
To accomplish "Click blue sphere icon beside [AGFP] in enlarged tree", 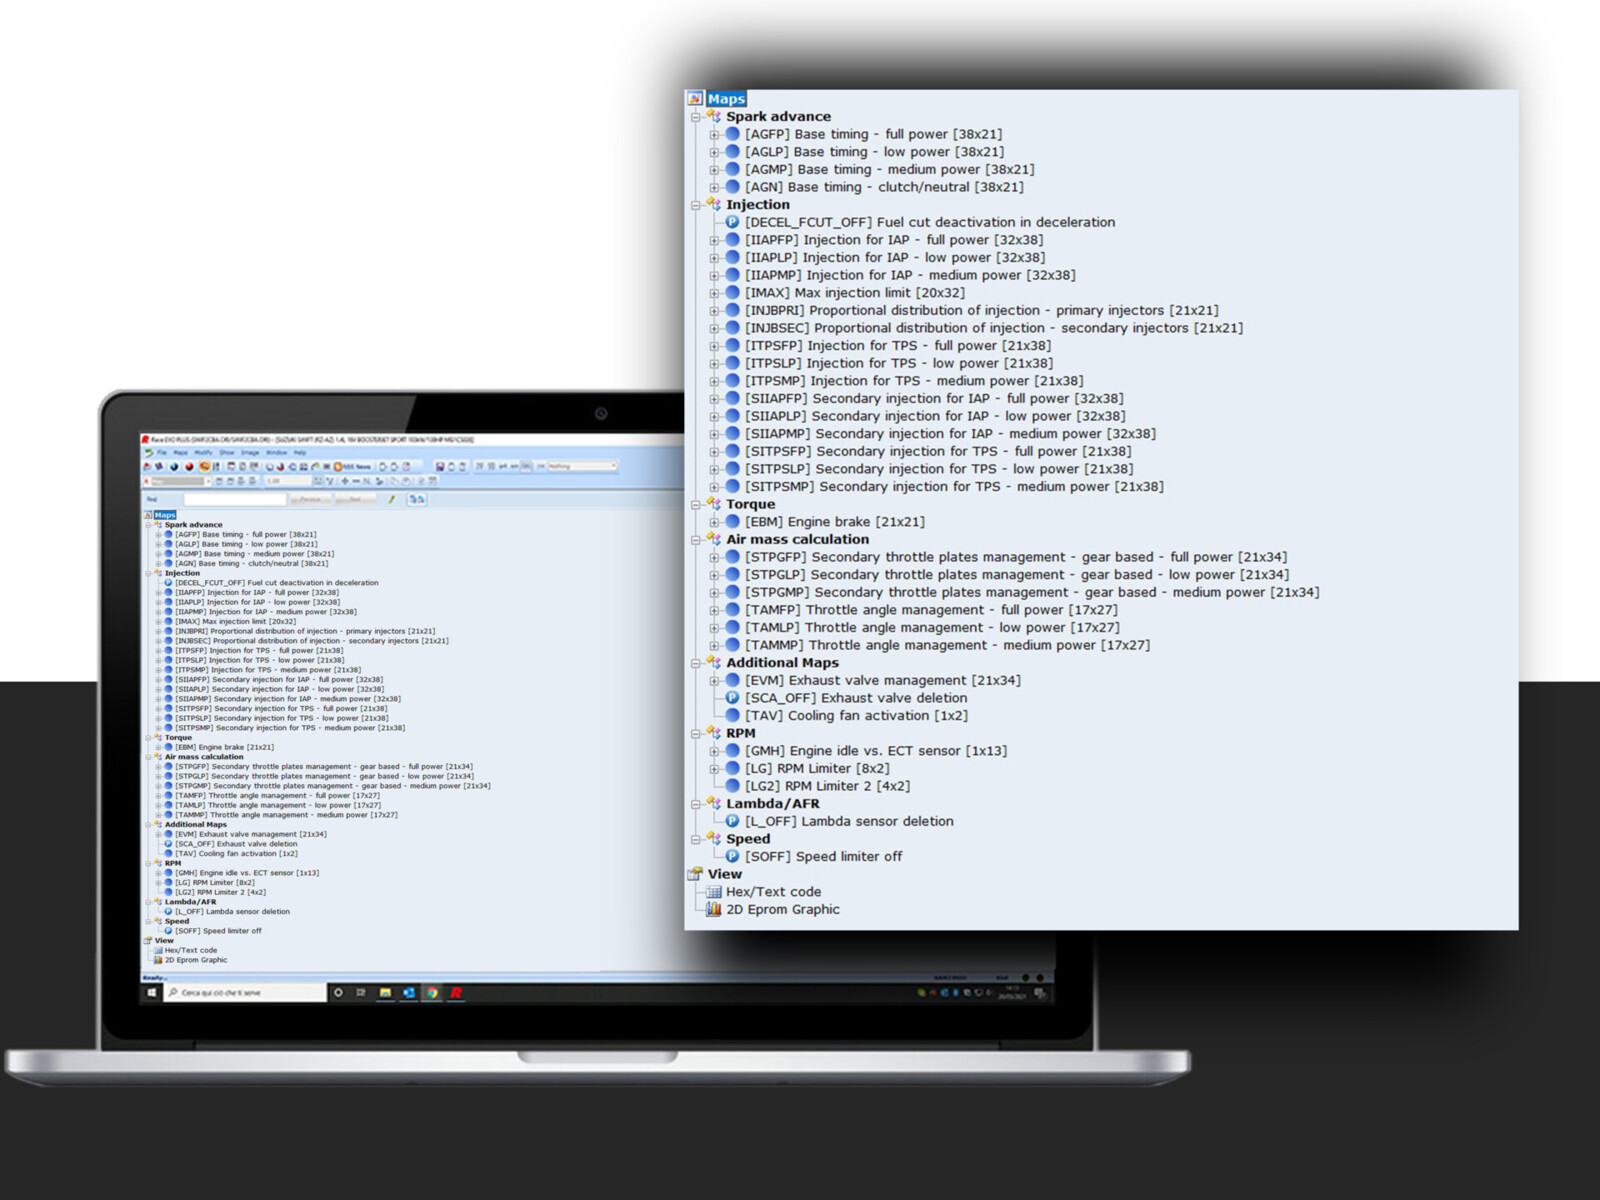I will click(732, 134).
